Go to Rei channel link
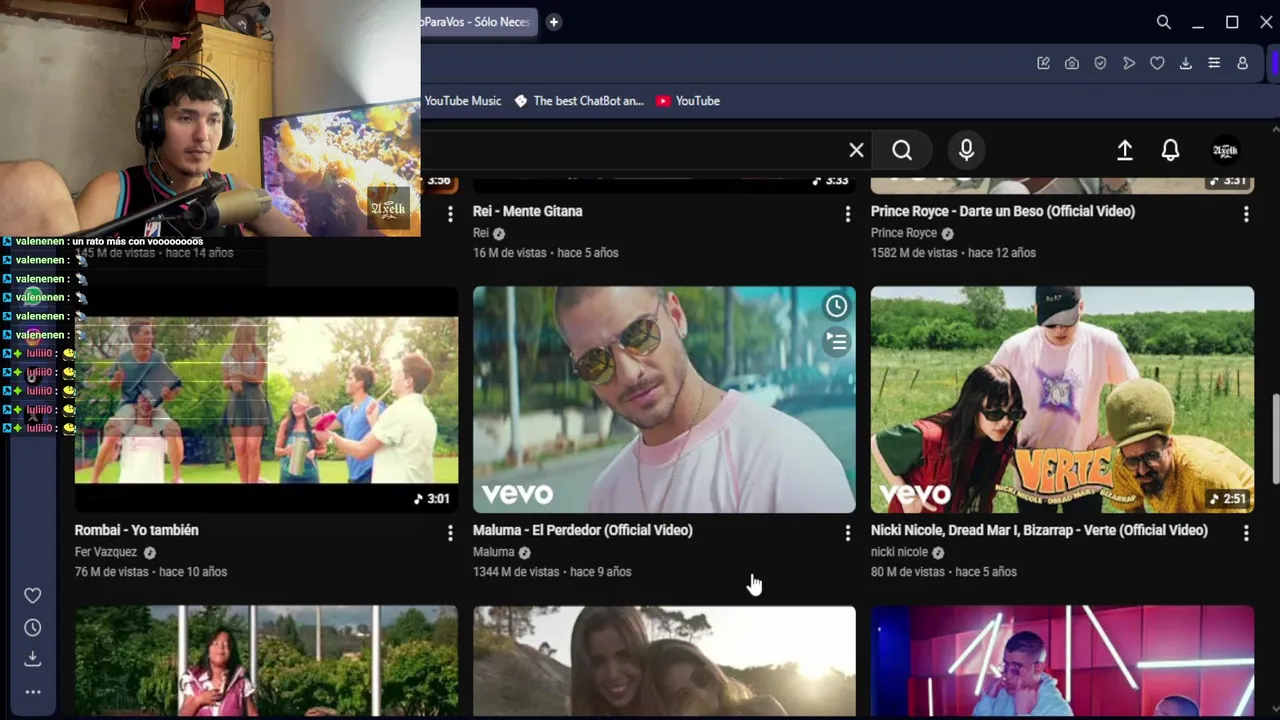The image size is (1280, 720). coord(481,233)
